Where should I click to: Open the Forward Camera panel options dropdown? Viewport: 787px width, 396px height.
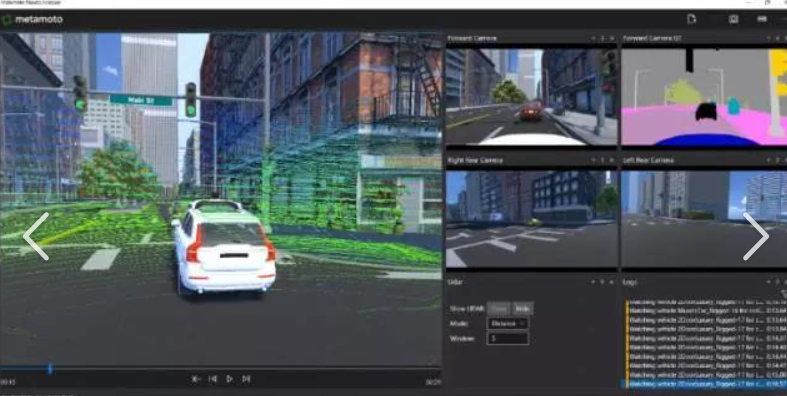[594, 38]
